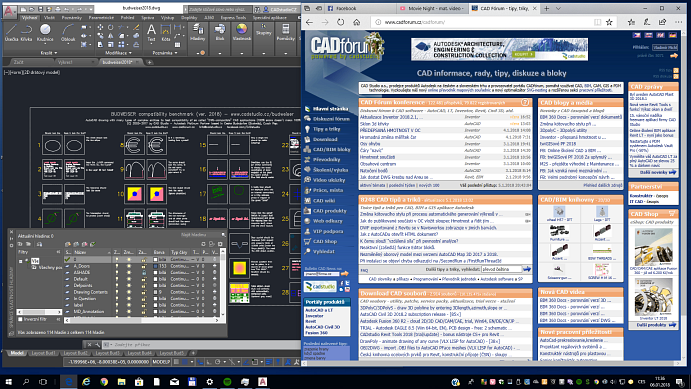The width and height of the screenshot is (691, 389).
Task: Click color swatch of A_Doors layer
Action: pos(156,266)
